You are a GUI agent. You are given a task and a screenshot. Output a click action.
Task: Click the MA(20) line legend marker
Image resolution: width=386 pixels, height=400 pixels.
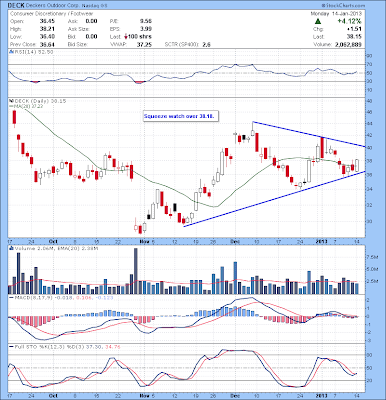10,106
